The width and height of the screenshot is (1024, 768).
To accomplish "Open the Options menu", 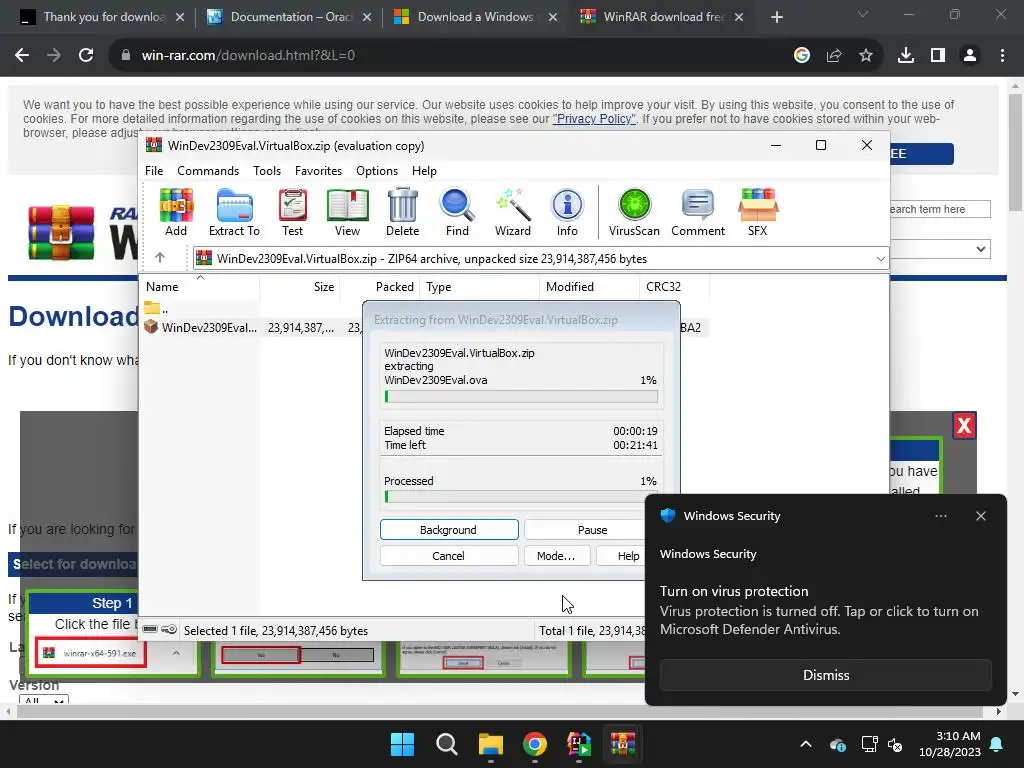I will click(x=377, y=170).
